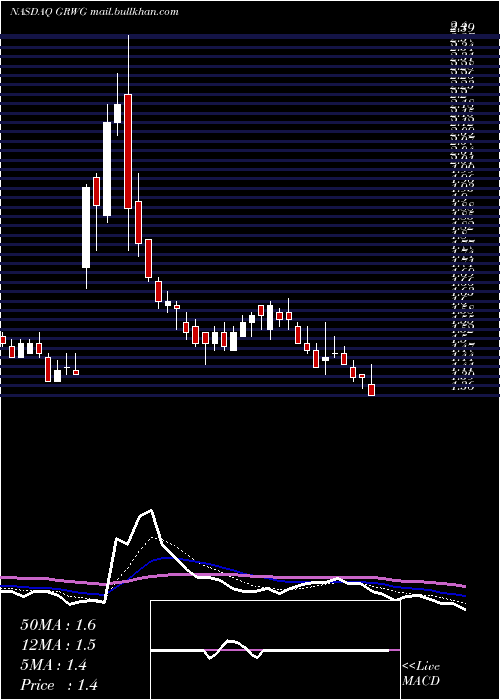Screen dimensions: 500x700
Task: Click the last red candlestick at the chart's end
Action: click(x=371, y=389)
